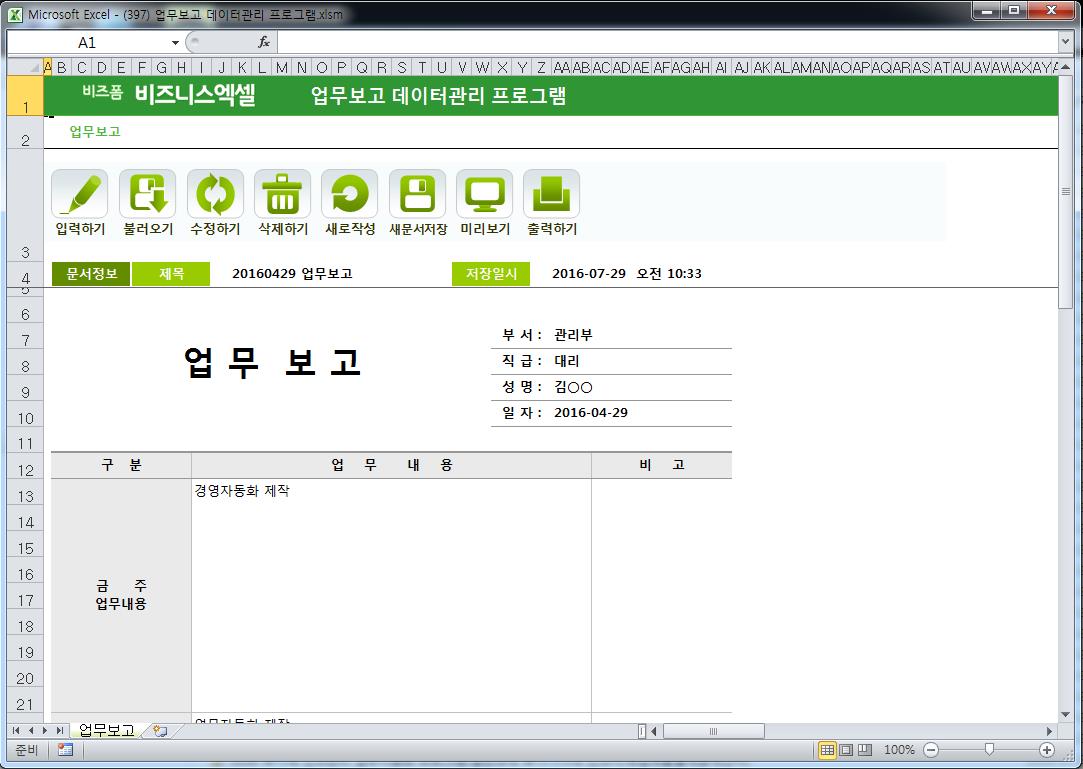Click next sheet navigation arrow

[45, 731]
